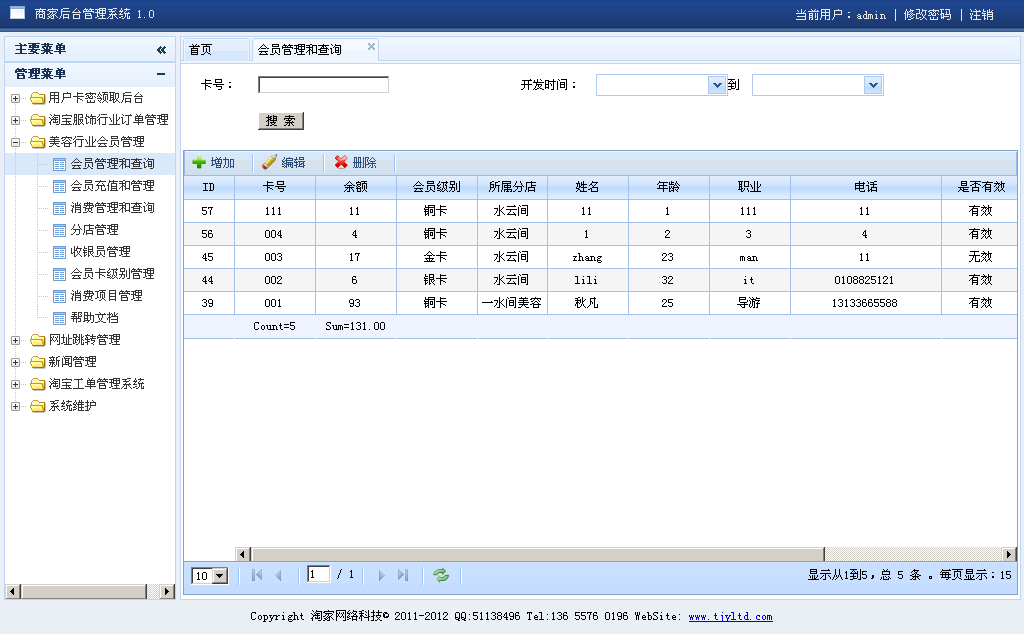Collapse the 管理菜单 section
The width and height of the screenshot is (1024, 634).
point(161,74)
